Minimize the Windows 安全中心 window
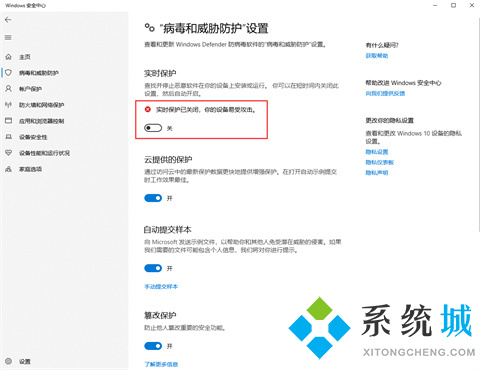 point(435,5)
